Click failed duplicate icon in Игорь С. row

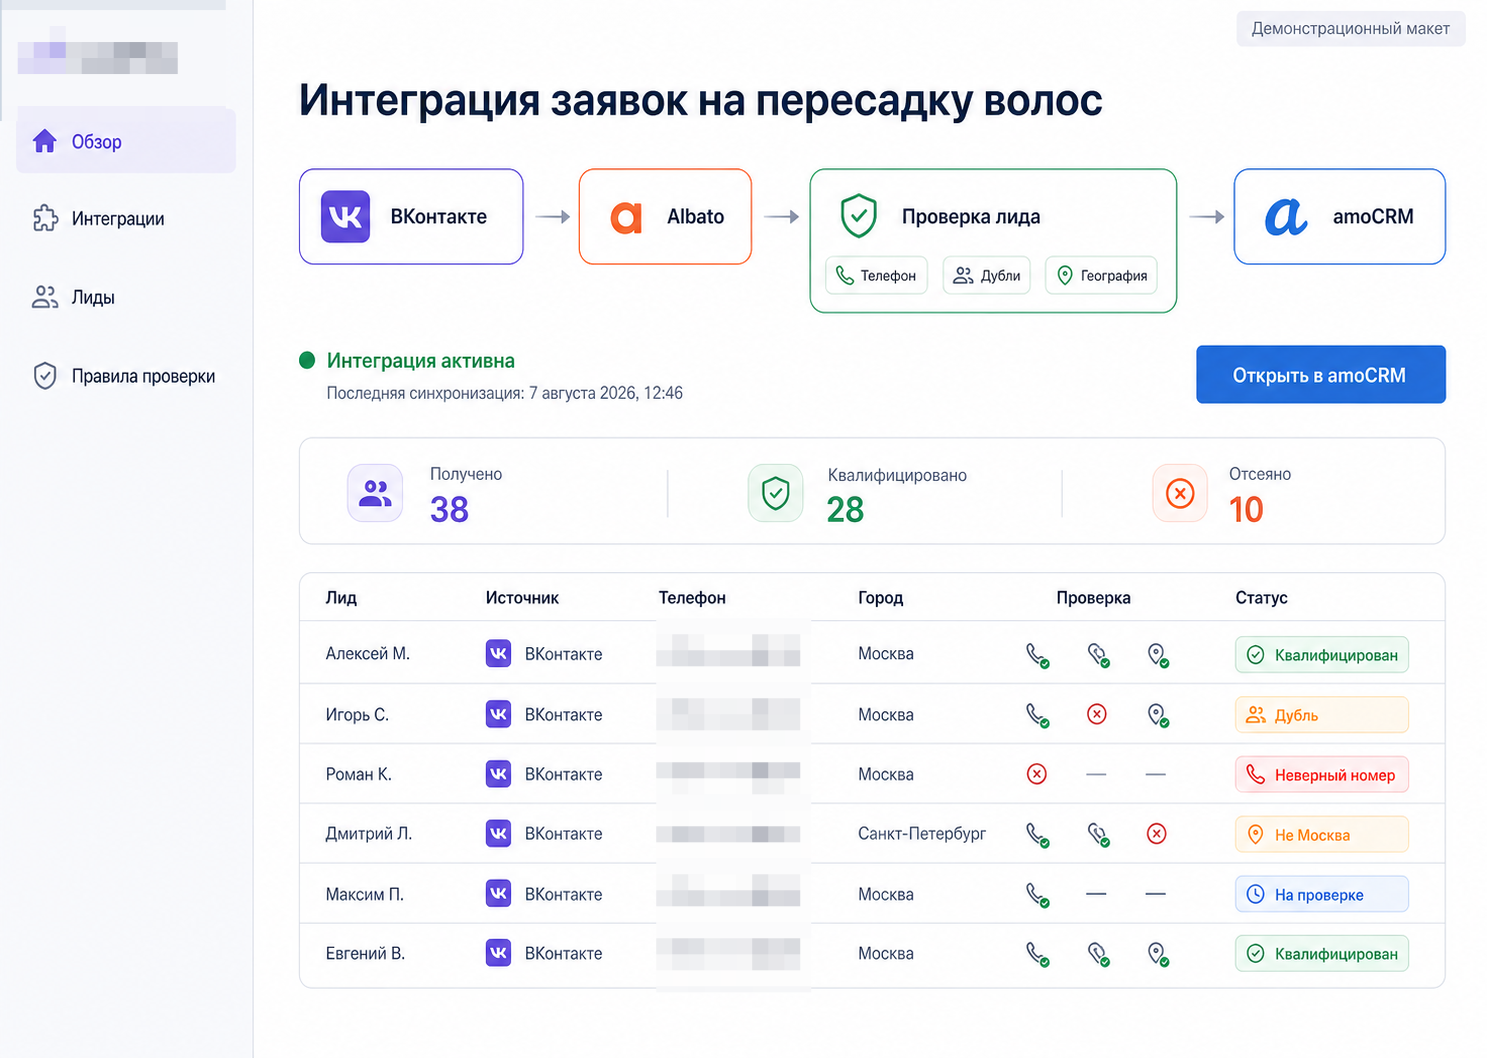pyautogui.click(x=1097, y=714)
